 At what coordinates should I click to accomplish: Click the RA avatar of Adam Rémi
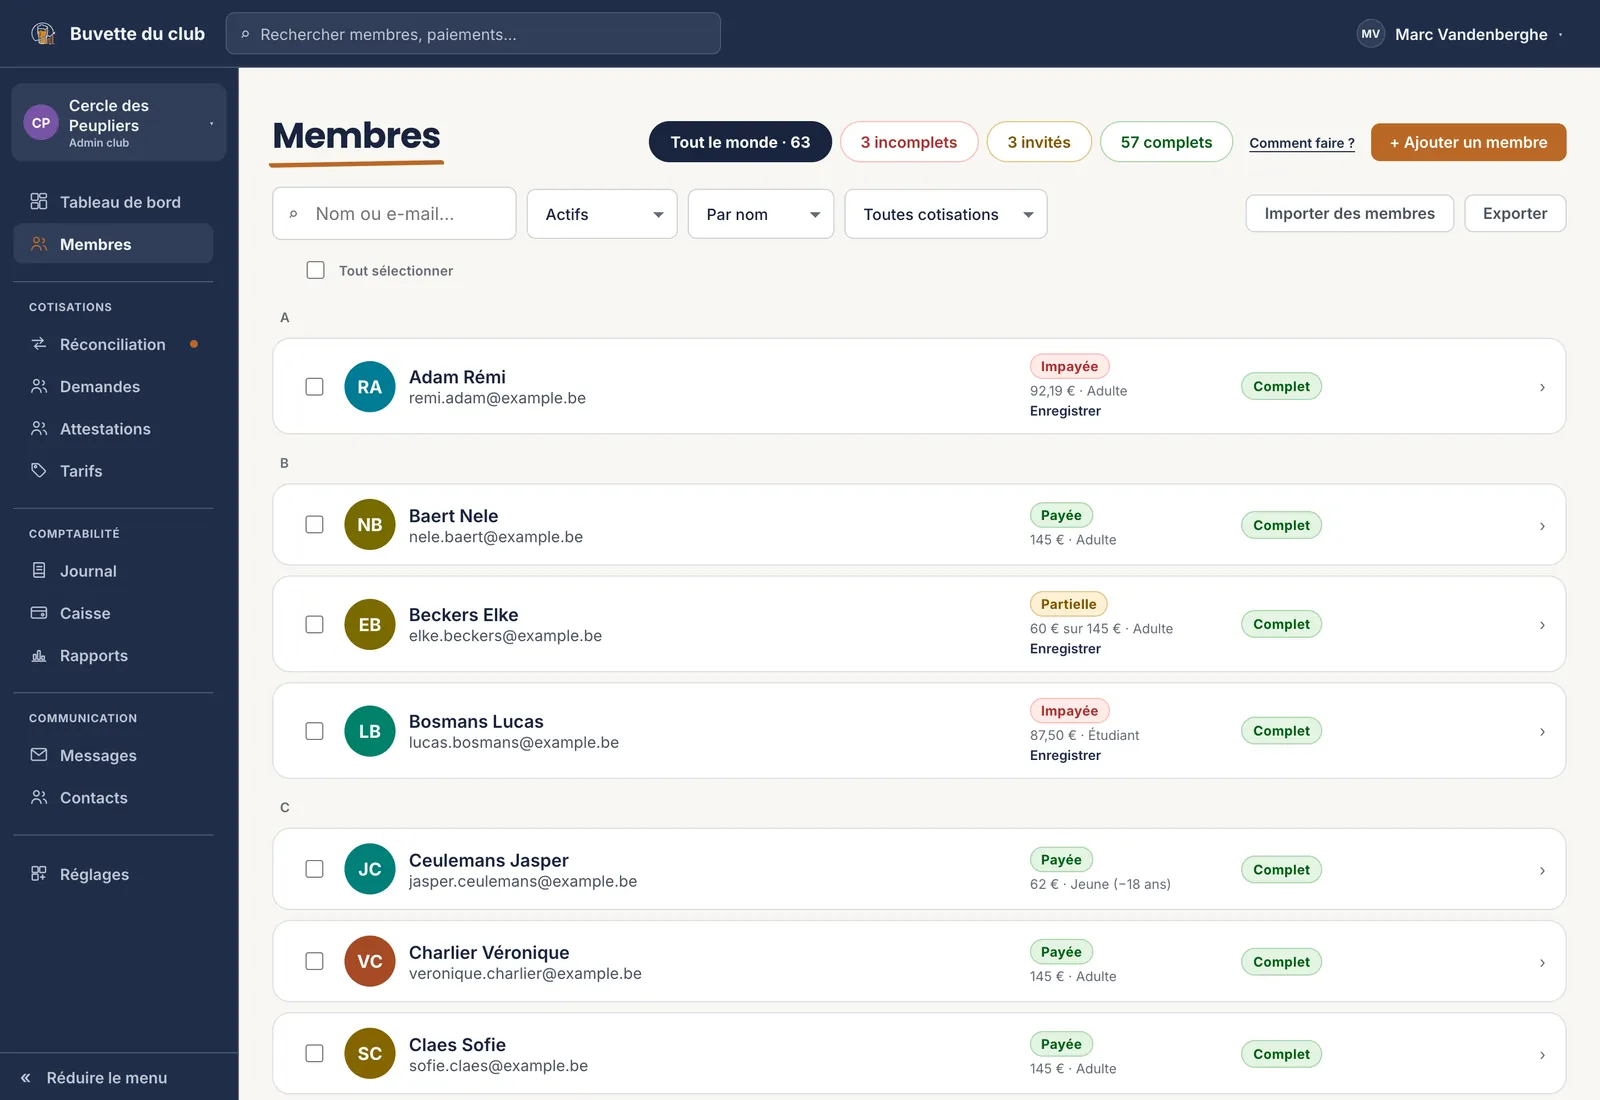370,387
